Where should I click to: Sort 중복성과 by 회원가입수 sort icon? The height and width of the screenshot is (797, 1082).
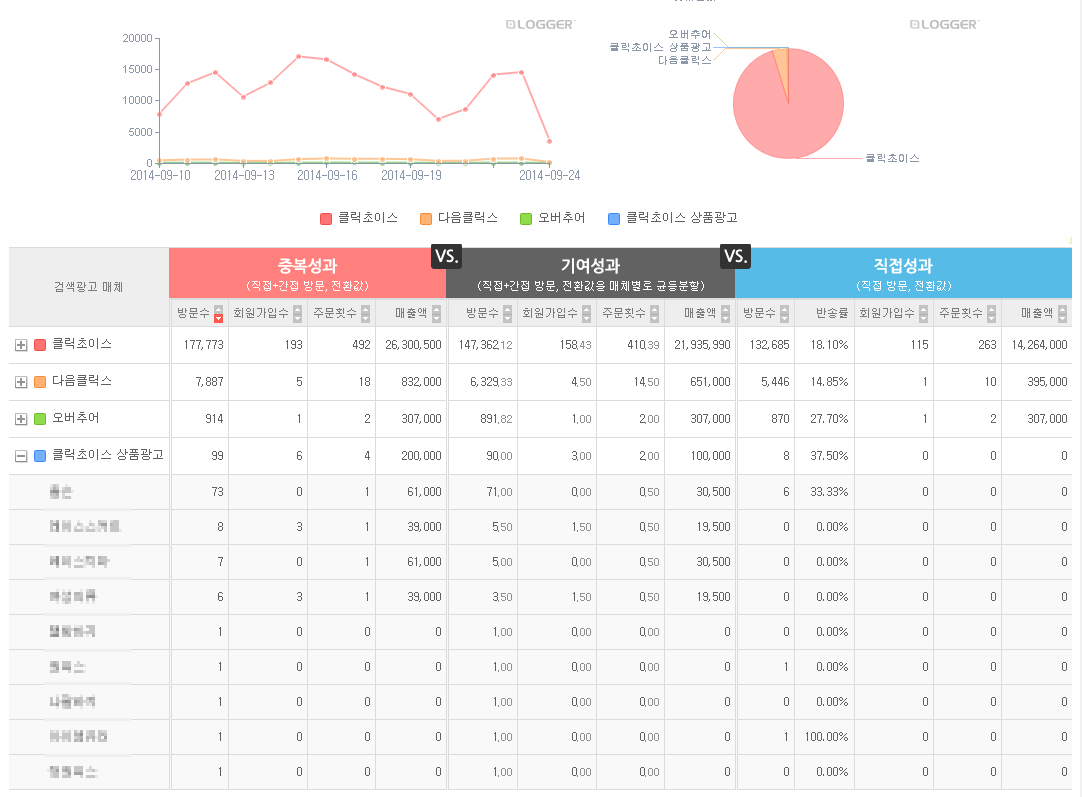point(299,314)
